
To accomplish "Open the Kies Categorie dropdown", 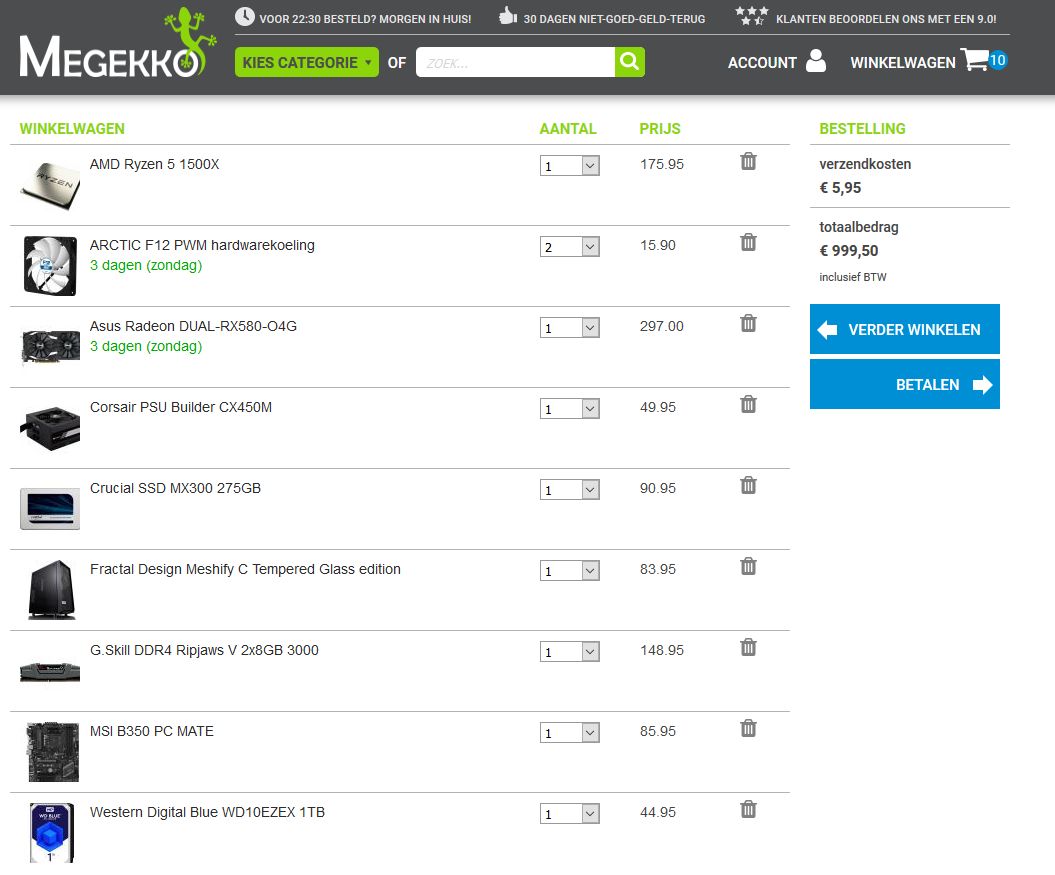I will tap(306, 62).
